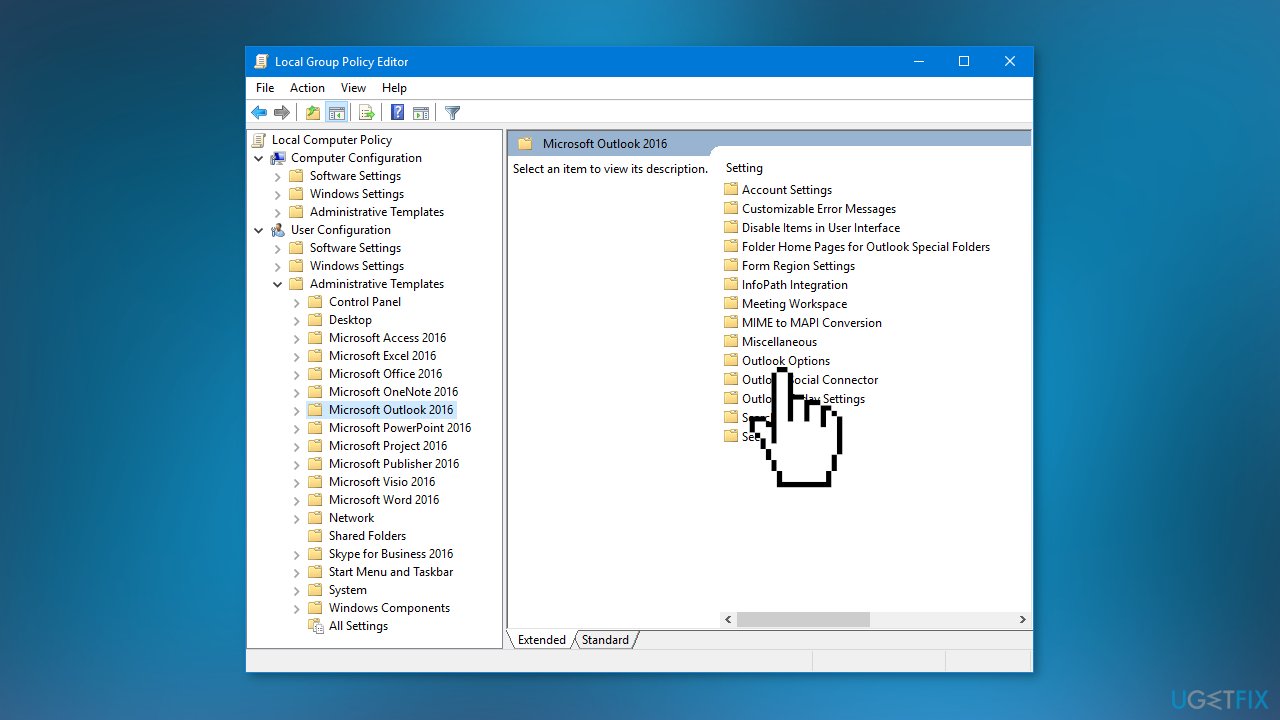1280x720 pixels.
Task: Click the Filter funnel toolbar icon
Action: tap(452, 113)
